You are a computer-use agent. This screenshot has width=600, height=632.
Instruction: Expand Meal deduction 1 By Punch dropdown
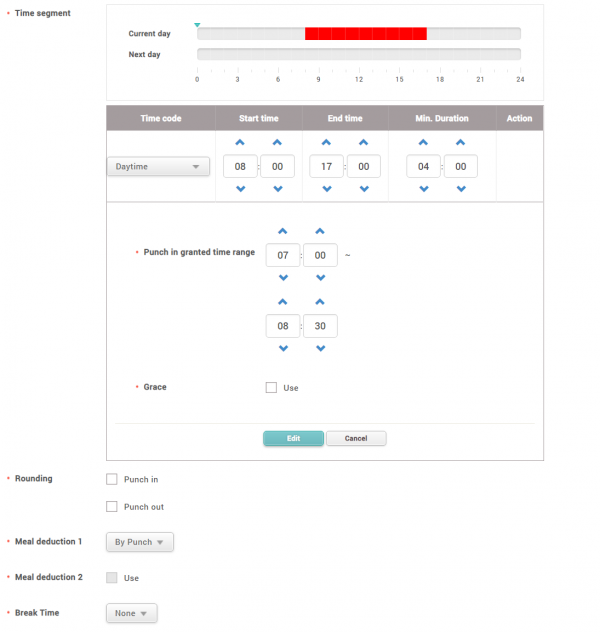pos(140,542)
